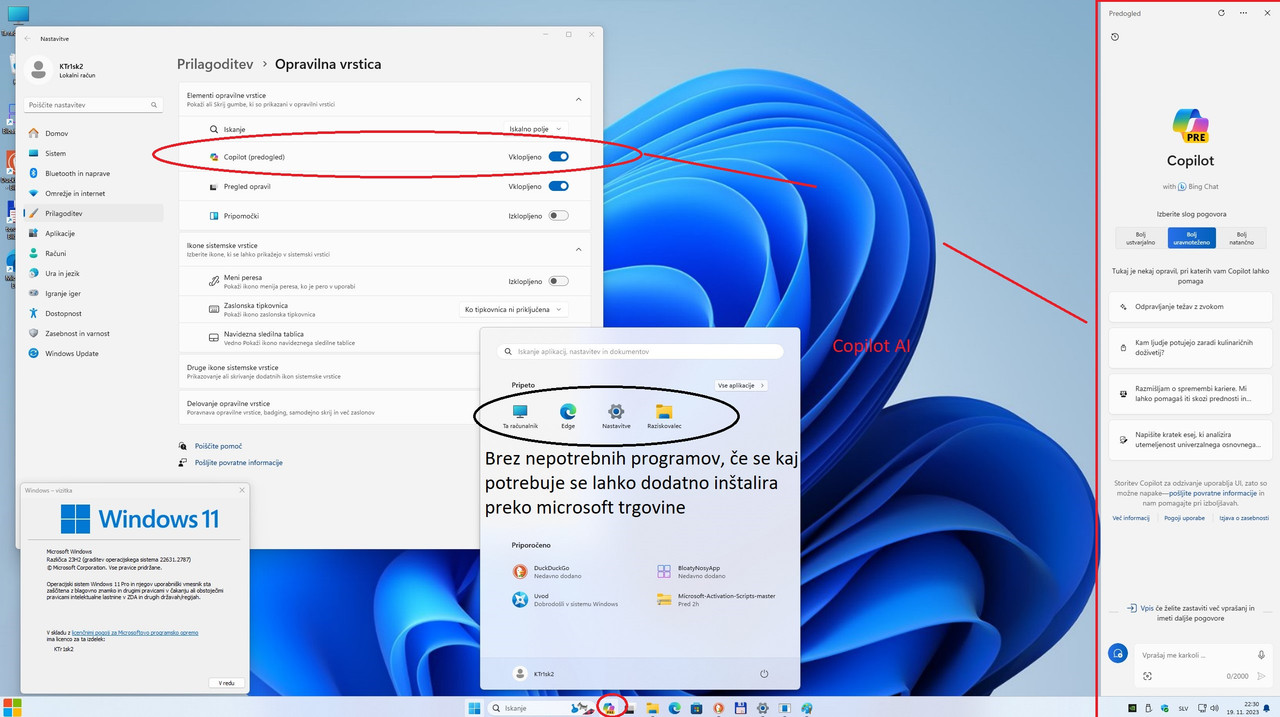Select Bolj natančno conversation style

[1242, 238]
